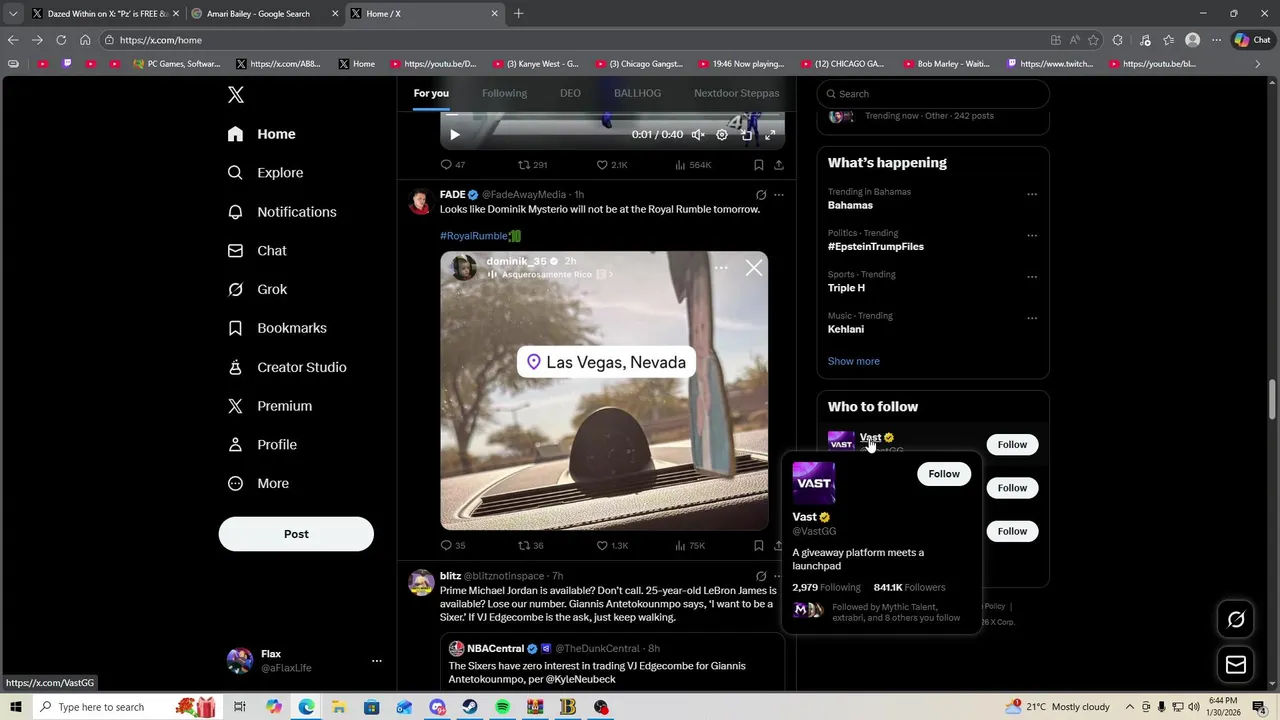Click the video progress bar
1280x720 pixels.
point(612,117)
